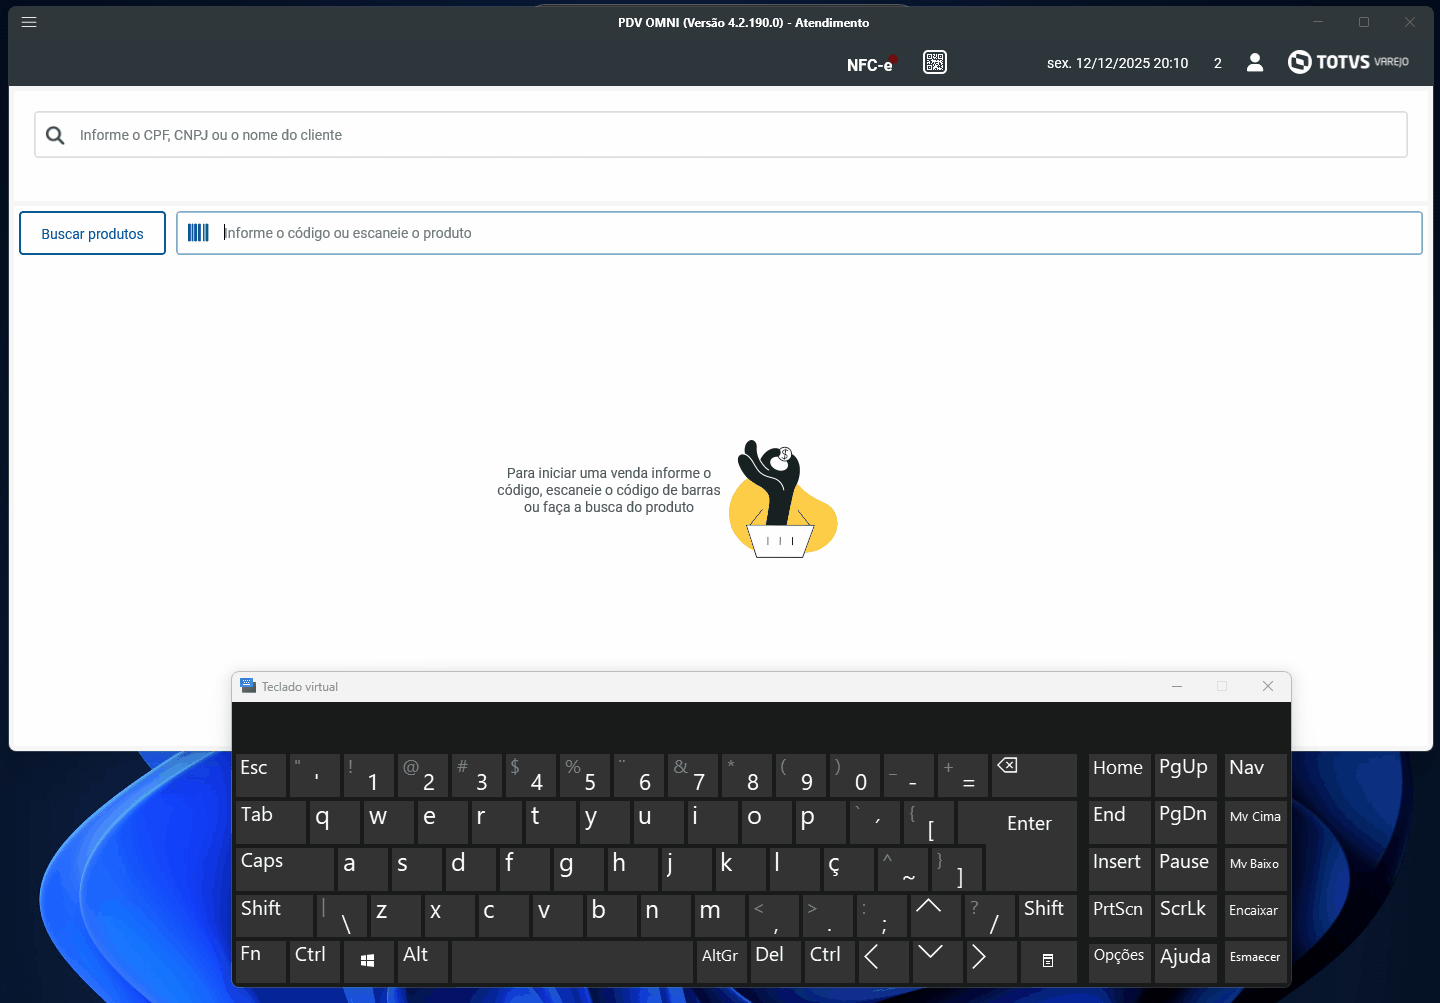Toggle the AltGr key
The width and height of the screenshot is (1440, 1003).
722,961
